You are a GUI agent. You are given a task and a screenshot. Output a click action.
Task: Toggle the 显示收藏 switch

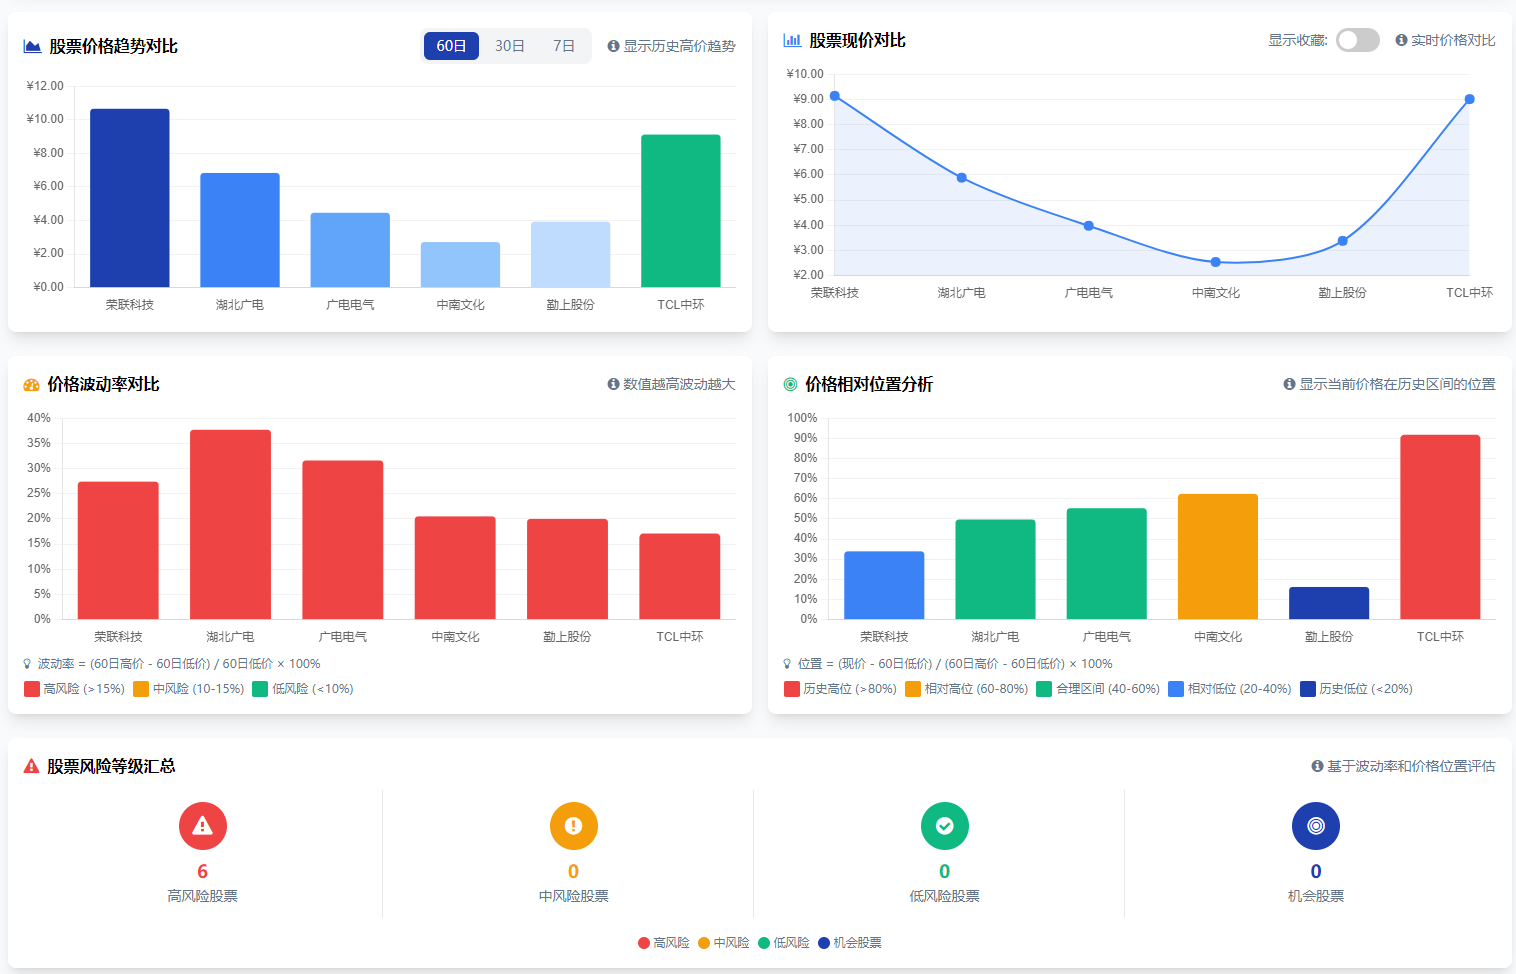click(x=1357, y=40)
